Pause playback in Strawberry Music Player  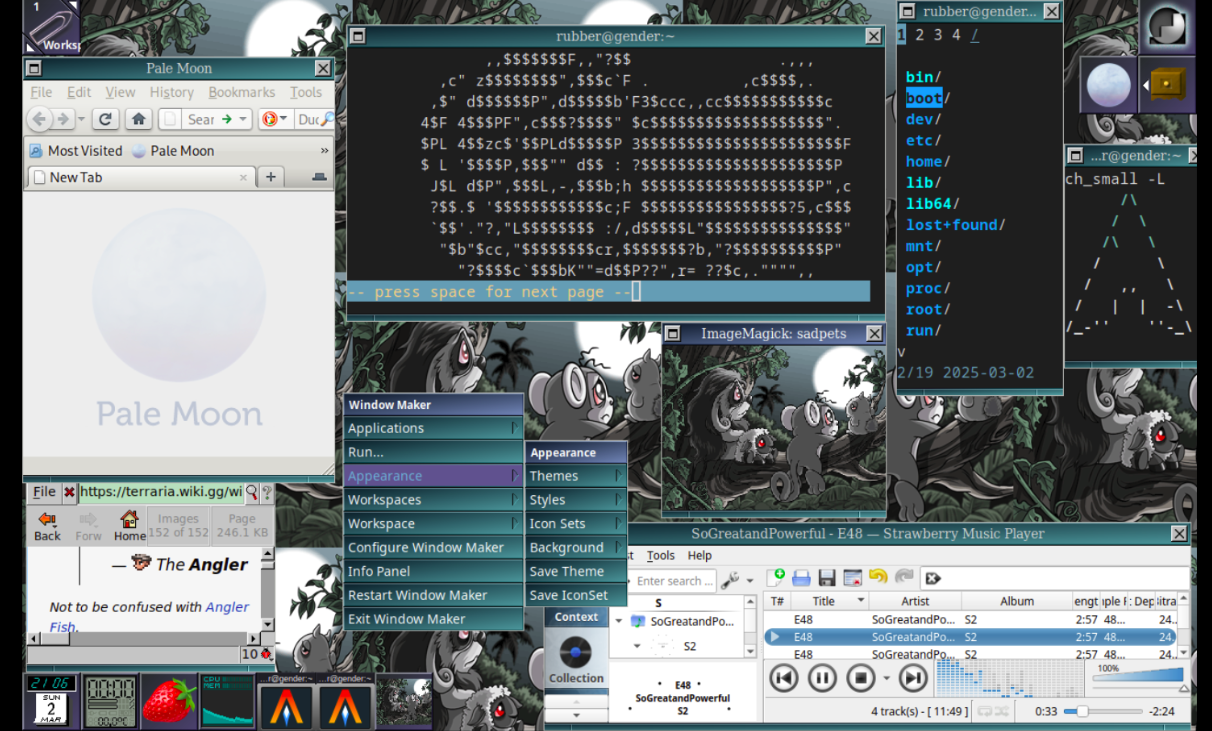tap(822, 679)
